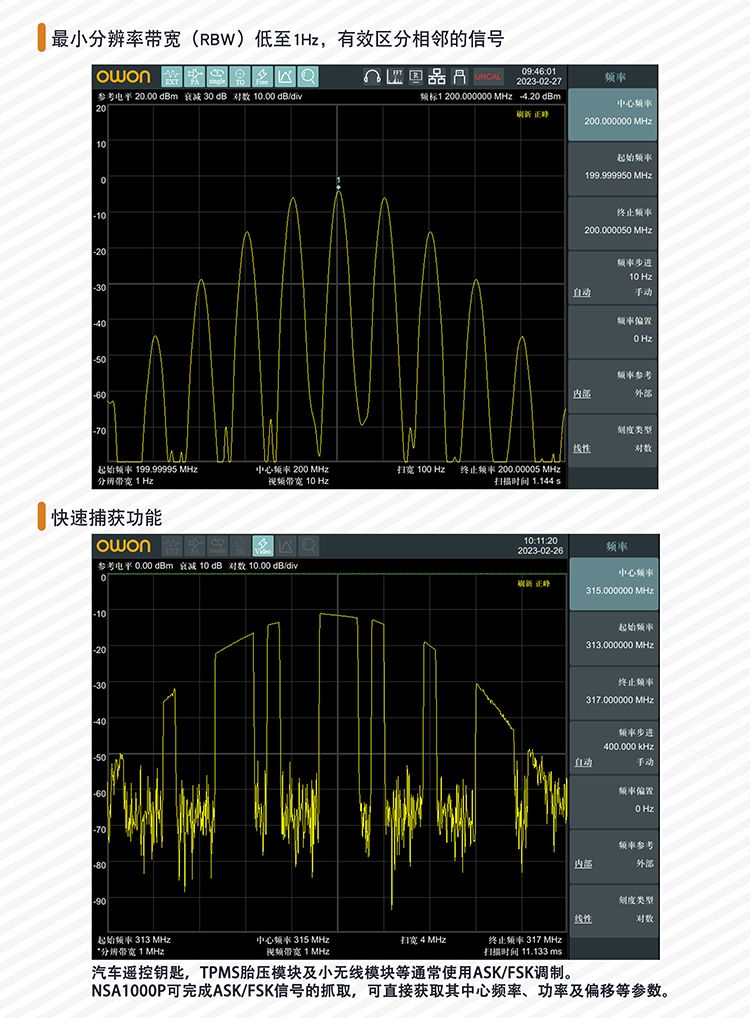Open the 频率 menu header on top screen
The image size is (750, 1018).
click(615, 77)
